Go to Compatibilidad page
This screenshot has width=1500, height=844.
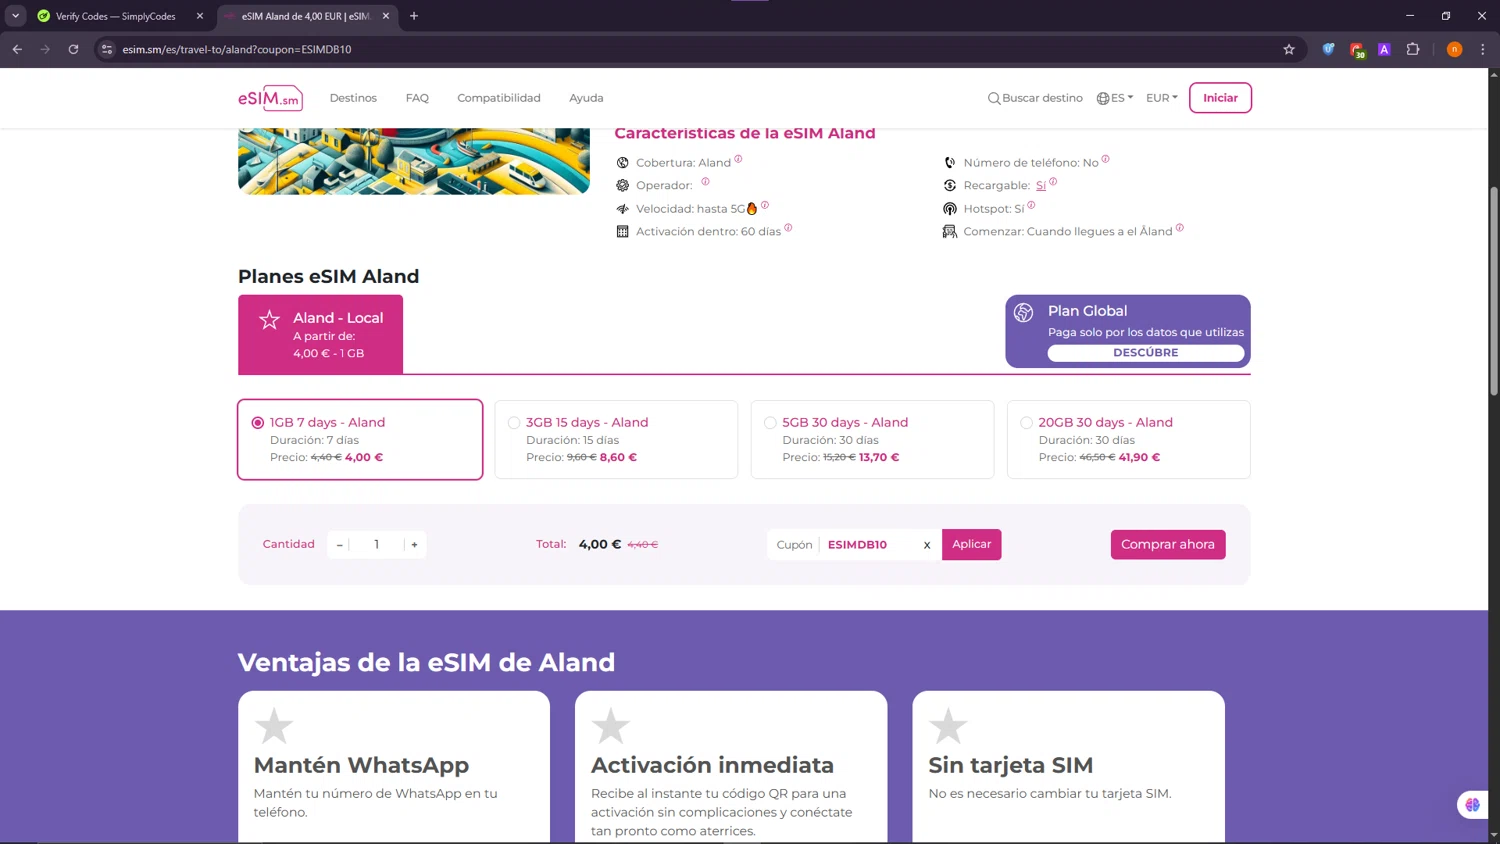(499, 98)
